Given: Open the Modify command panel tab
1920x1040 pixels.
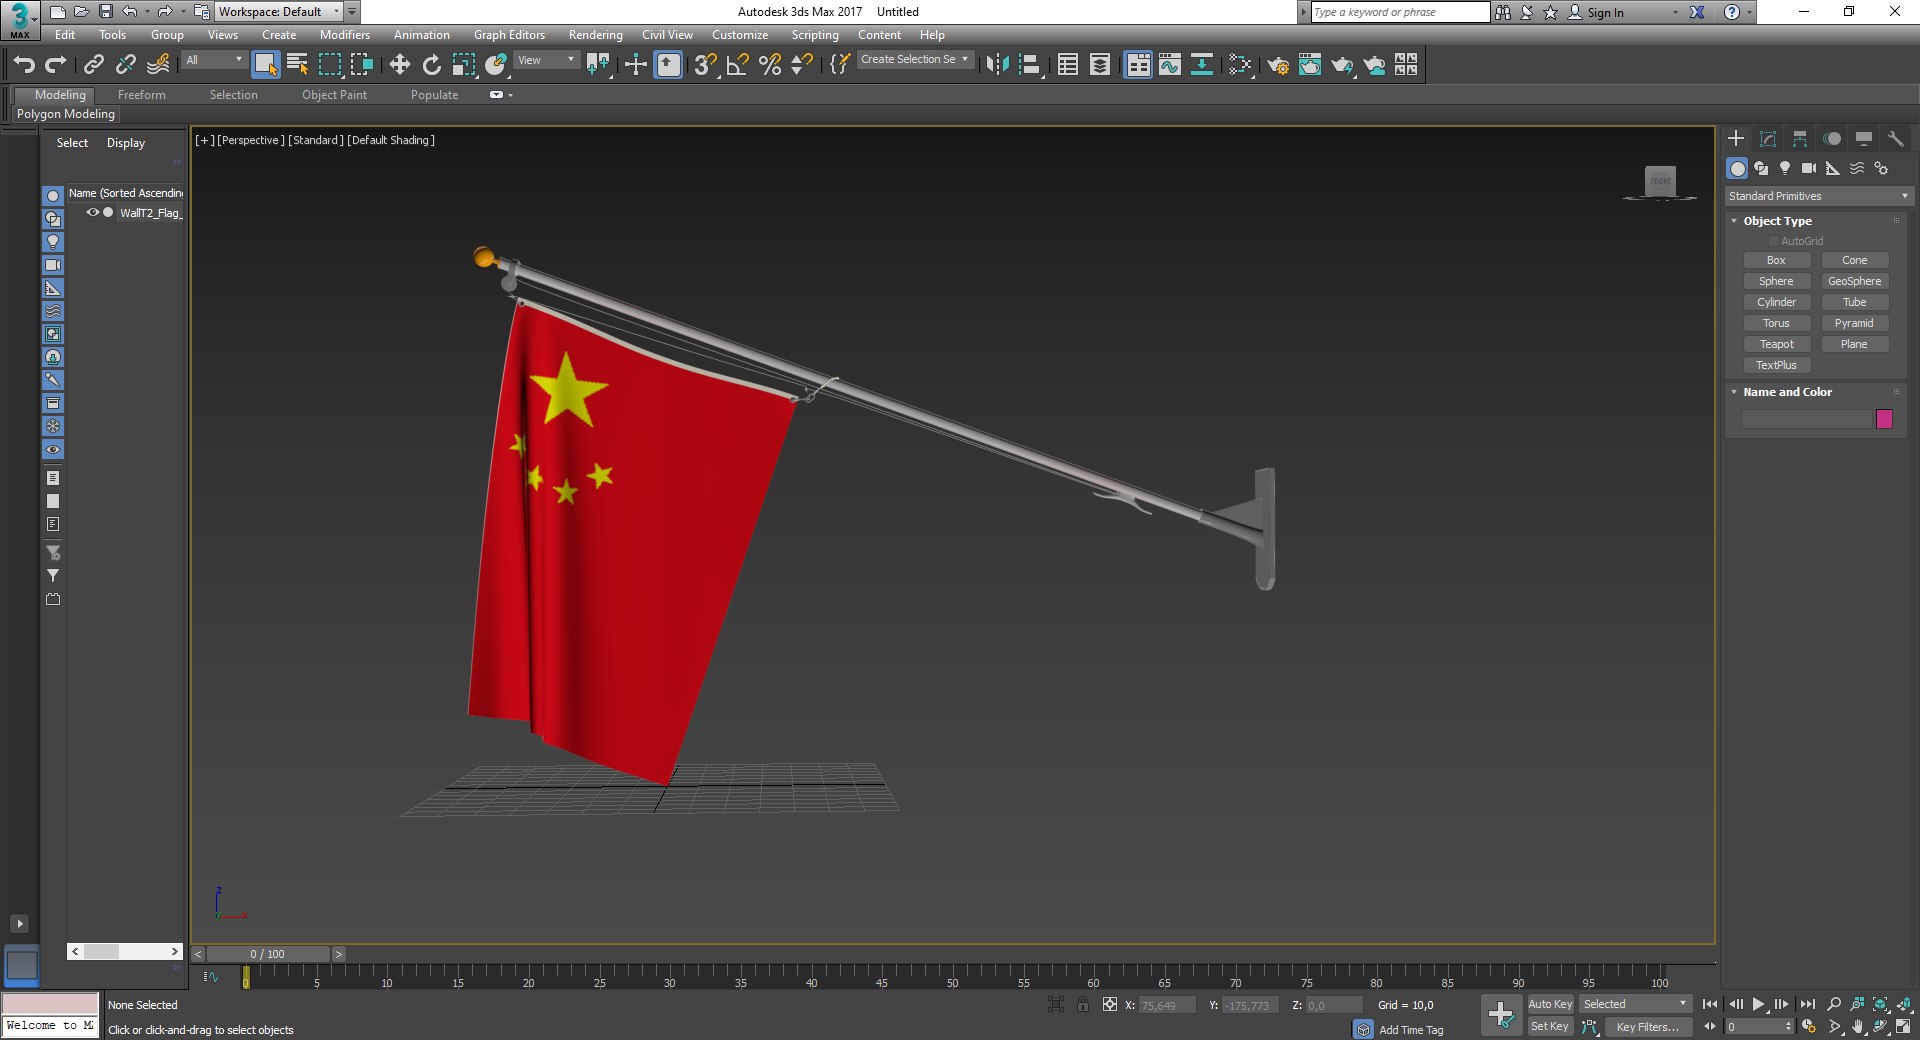Looking at the screenshot, I should [x=1768, y=139].
